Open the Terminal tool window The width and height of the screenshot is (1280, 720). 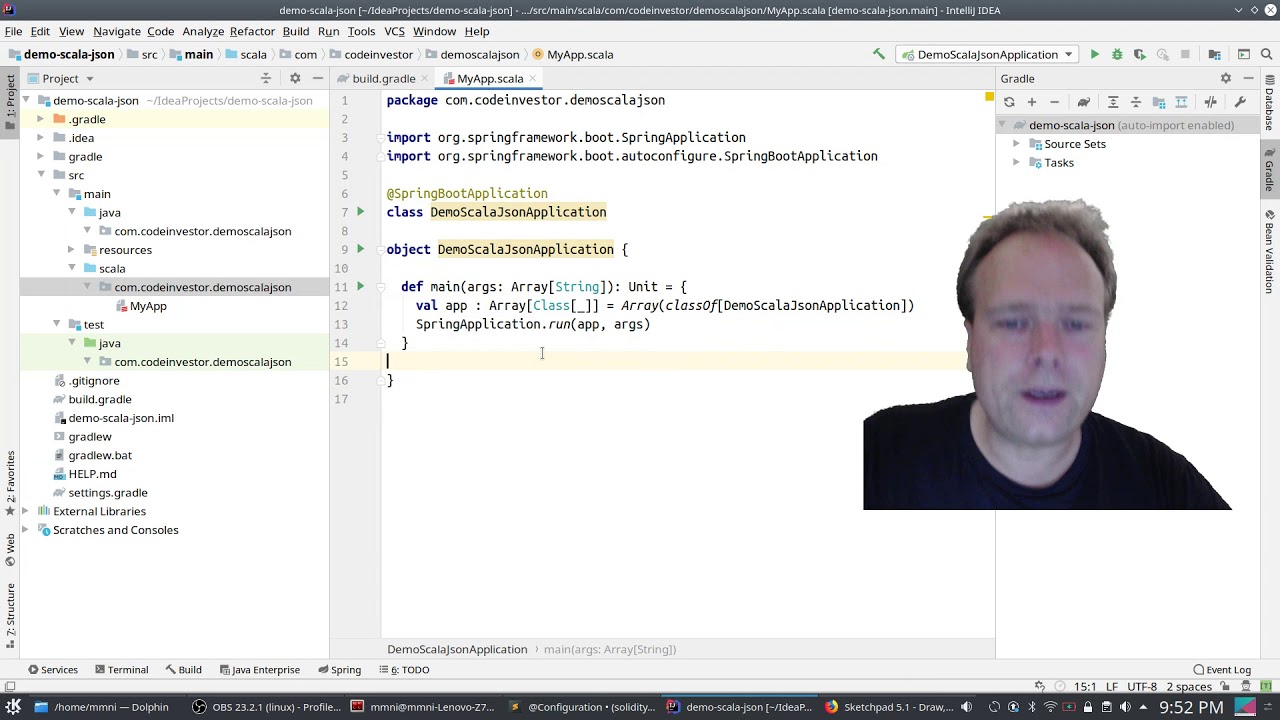click(120, 670)
